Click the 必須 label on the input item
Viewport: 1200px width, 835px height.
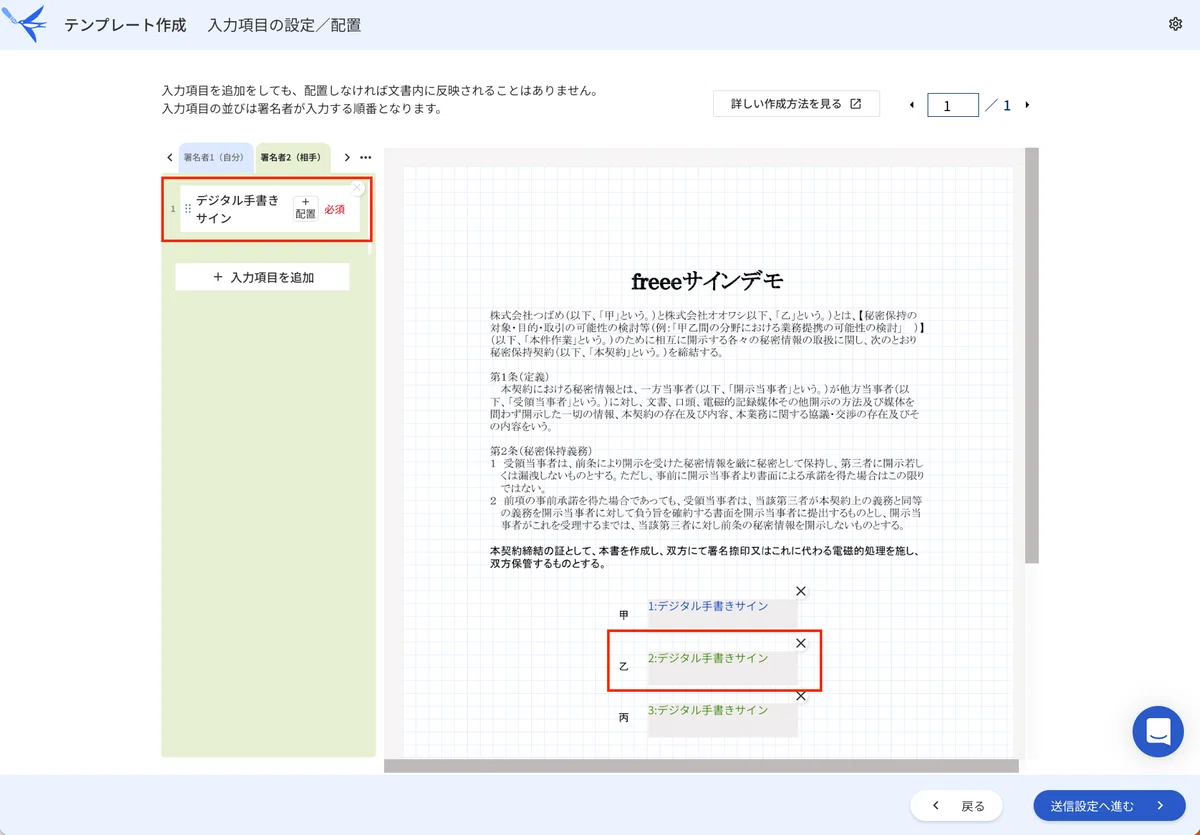(334, 210)
